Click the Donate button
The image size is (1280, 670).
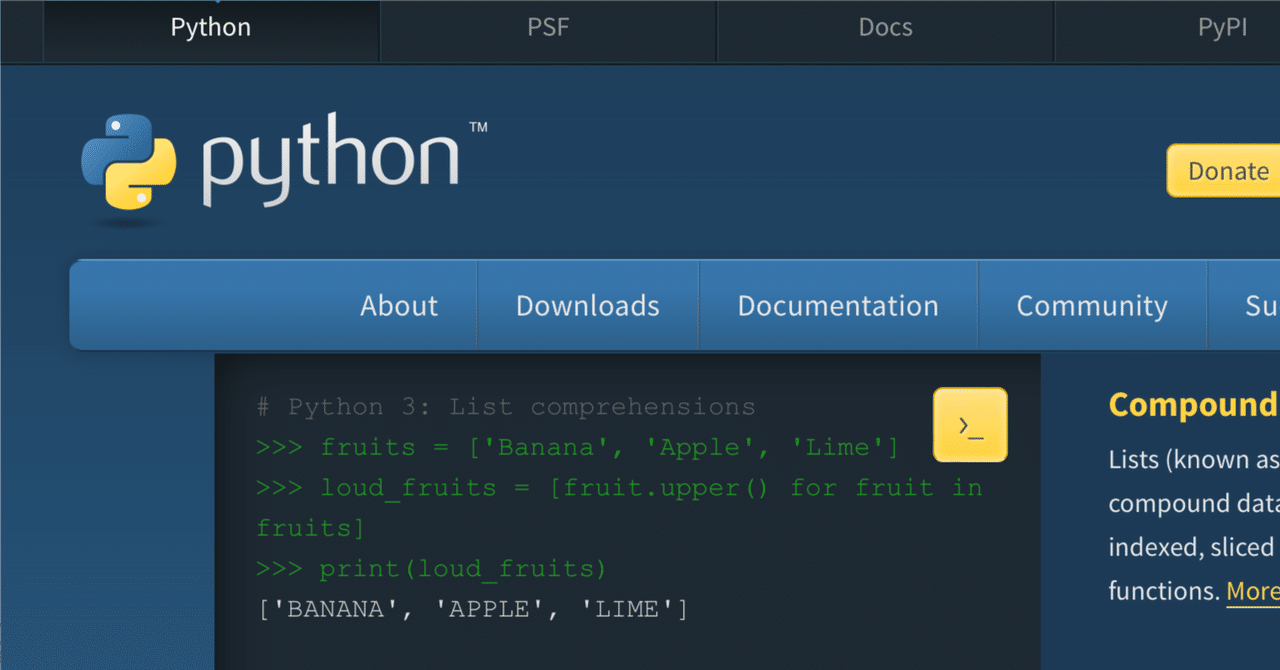coord(1228,170)
